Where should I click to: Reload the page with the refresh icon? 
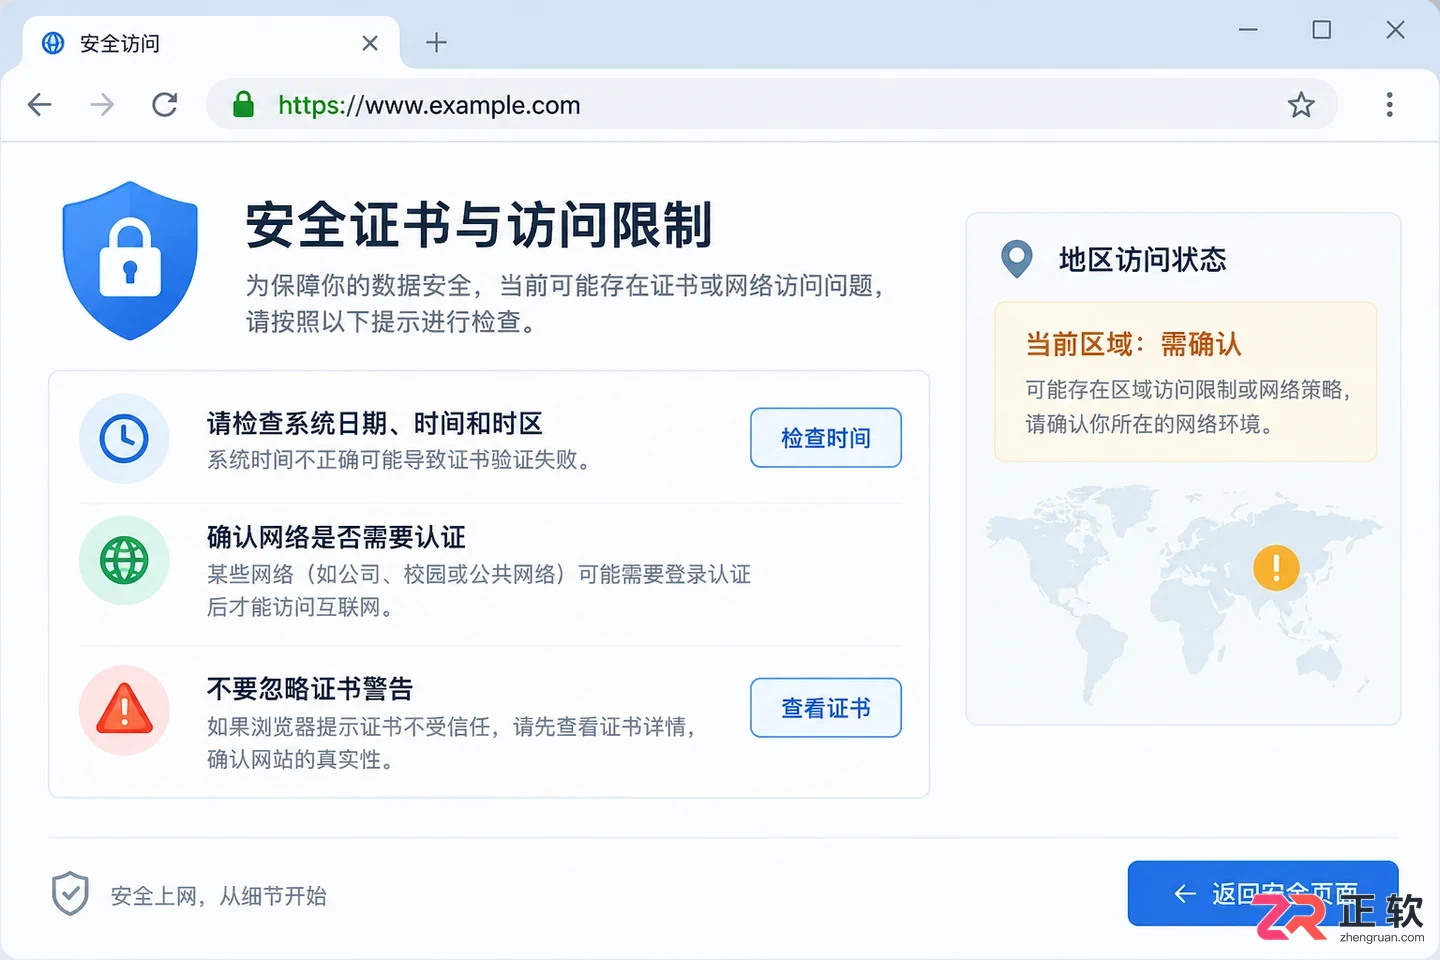(x=165, y=104)
